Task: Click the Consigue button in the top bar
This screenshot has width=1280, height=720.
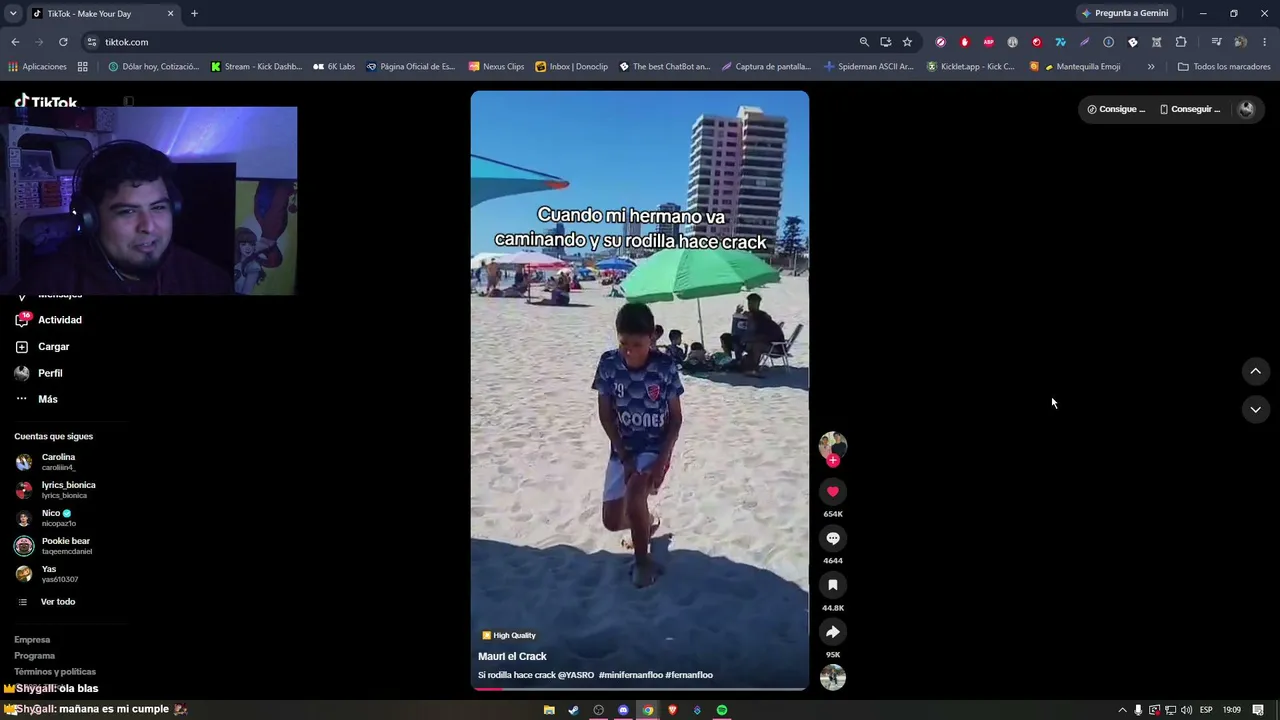Action: pos(1116,109)
